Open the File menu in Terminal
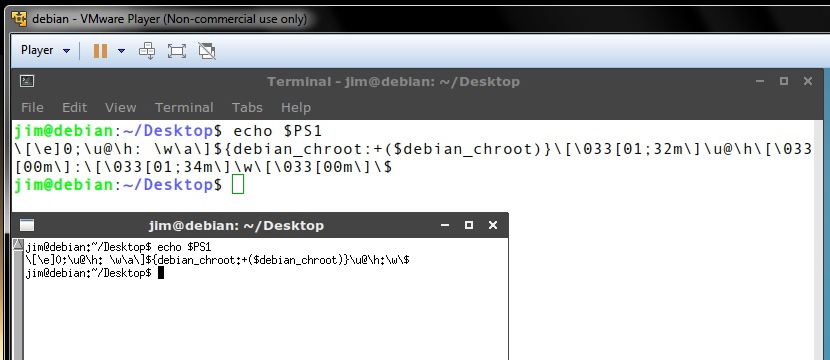Viewport: 830px width, 360px height. click(x=32, y=107)
